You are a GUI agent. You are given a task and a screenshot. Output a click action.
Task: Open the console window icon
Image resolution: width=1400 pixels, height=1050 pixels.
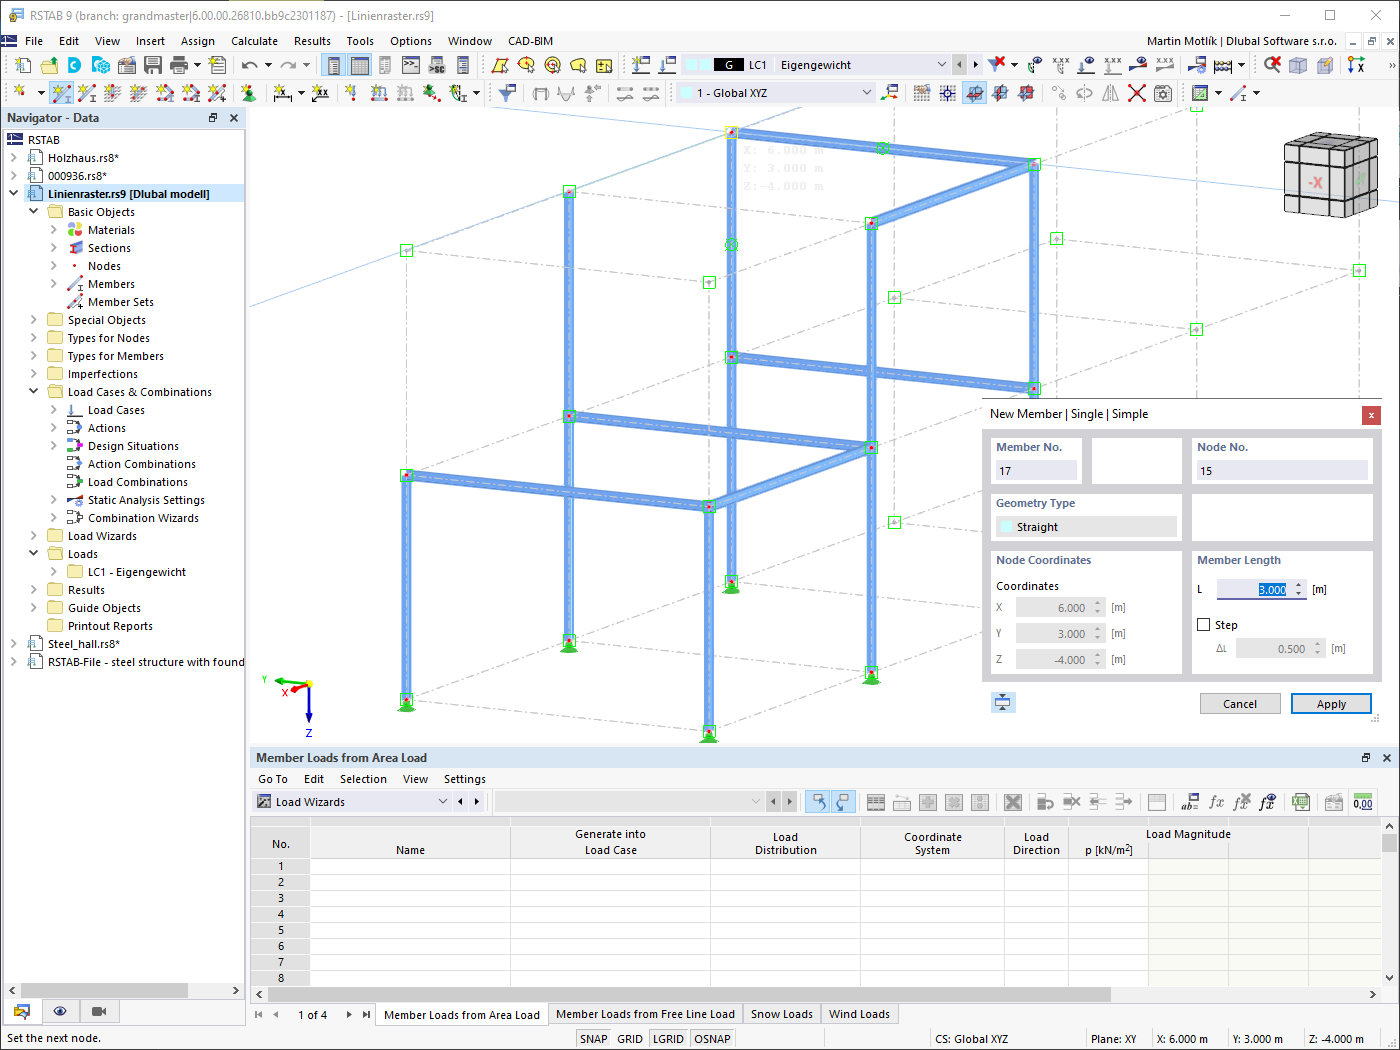(411, 65)
